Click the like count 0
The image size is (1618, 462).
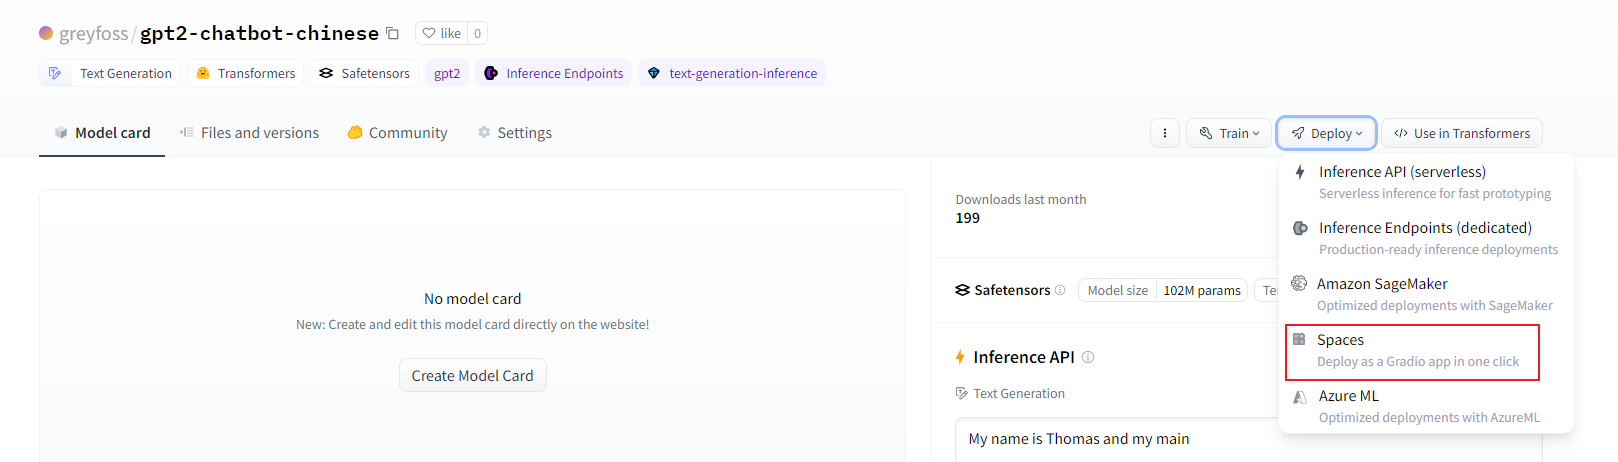pyautogui.click(x=477, y=33)
